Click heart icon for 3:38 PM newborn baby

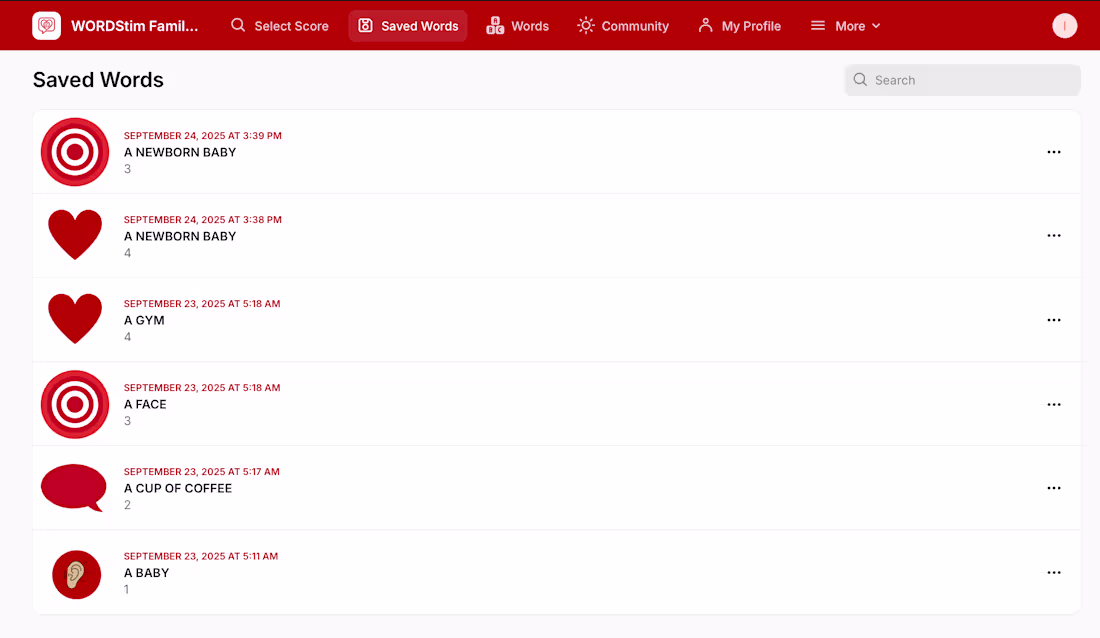pyautogui.click(x=75, y=235)
